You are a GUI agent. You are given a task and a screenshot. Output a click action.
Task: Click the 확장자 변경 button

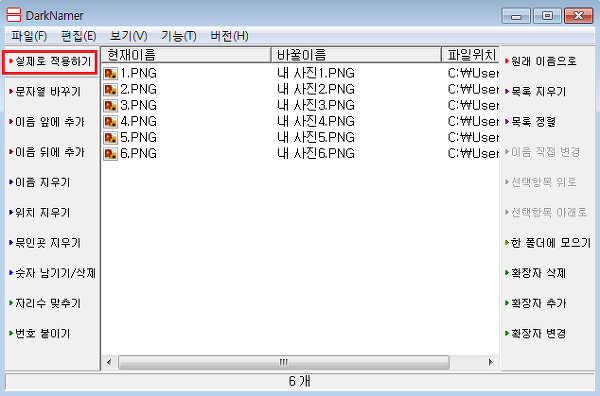tap(535, 333)
